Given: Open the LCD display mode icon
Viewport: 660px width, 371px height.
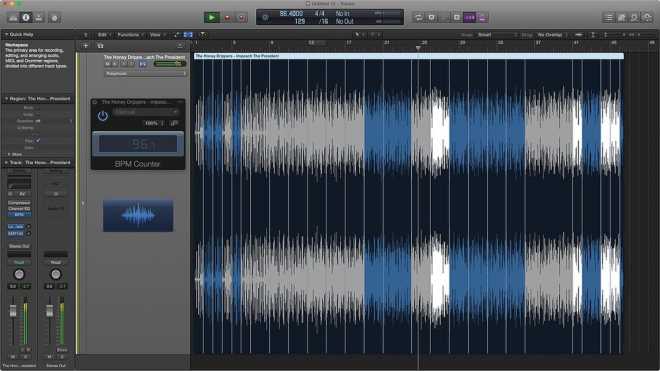Looking at the screenshot, I should coord(265,18).
